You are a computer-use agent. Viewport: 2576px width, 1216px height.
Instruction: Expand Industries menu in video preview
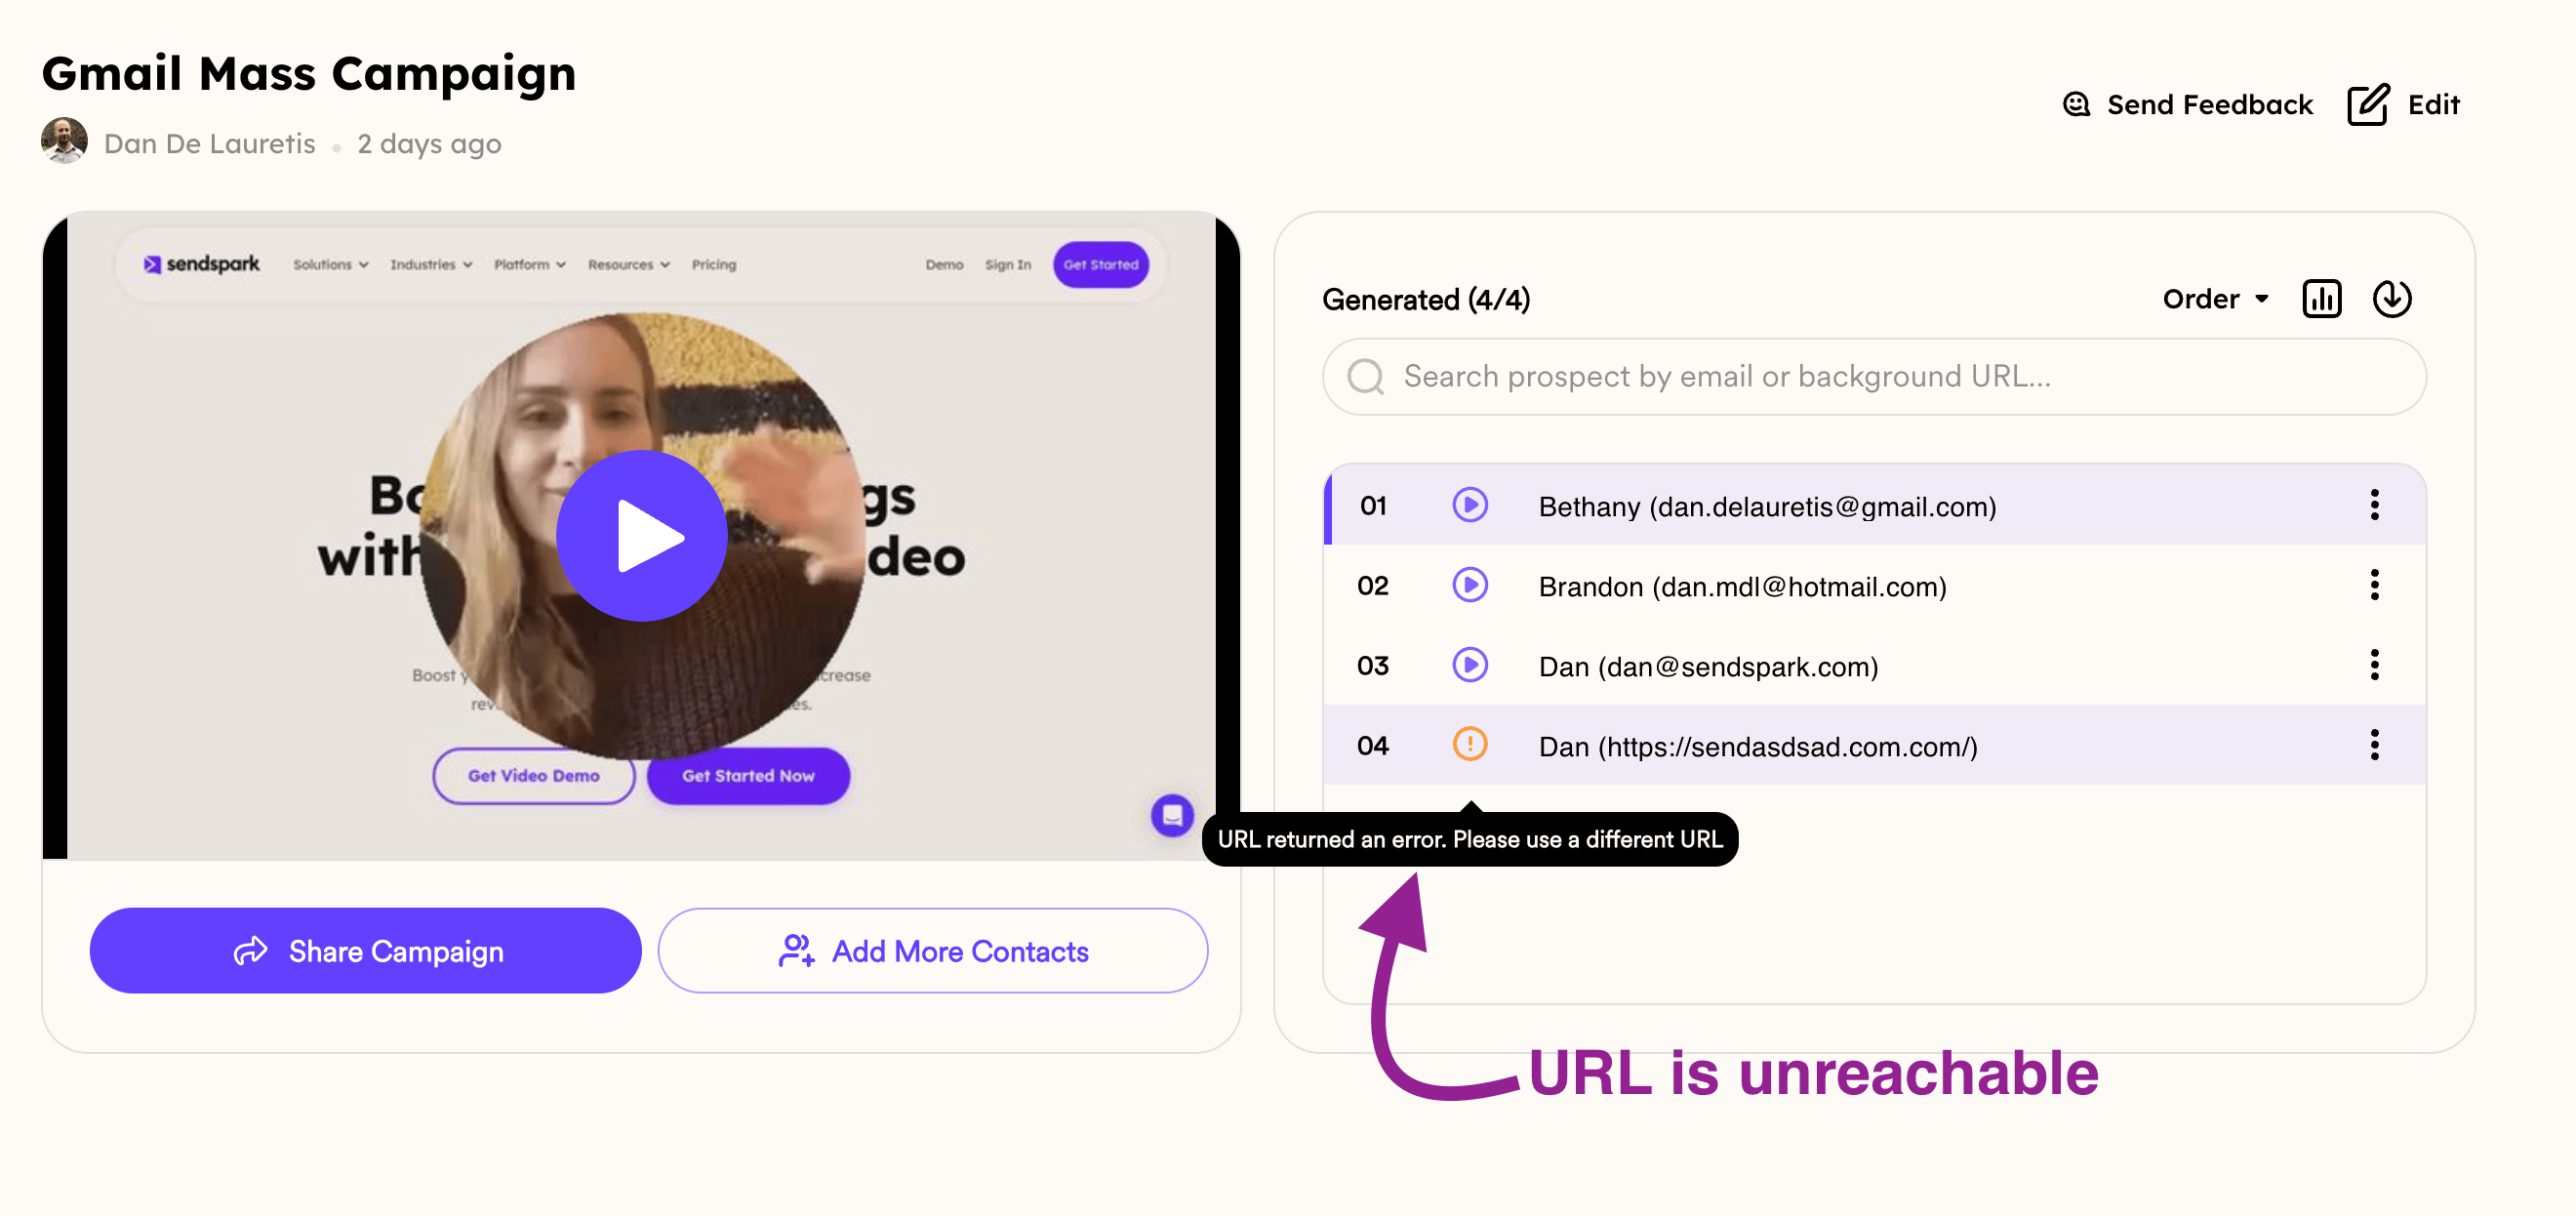pos(431,264)
